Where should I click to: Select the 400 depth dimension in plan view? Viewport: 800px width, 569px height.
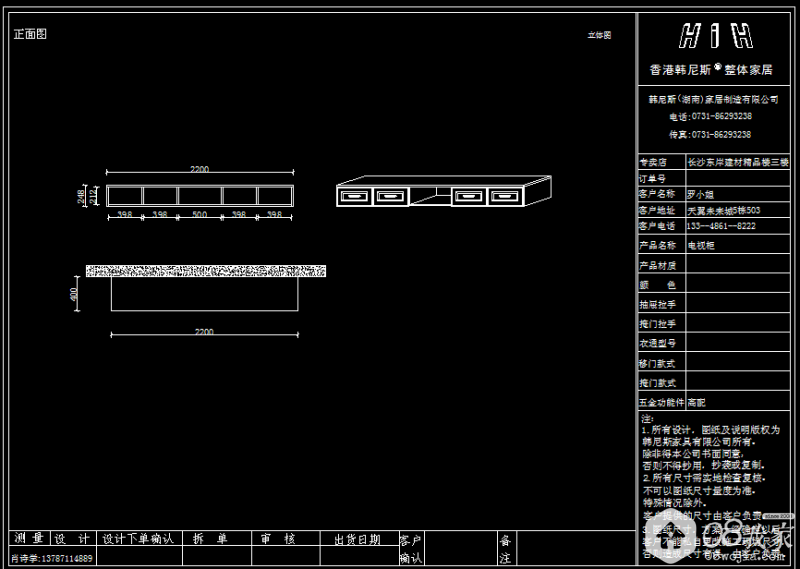click(x=74, y=295)
